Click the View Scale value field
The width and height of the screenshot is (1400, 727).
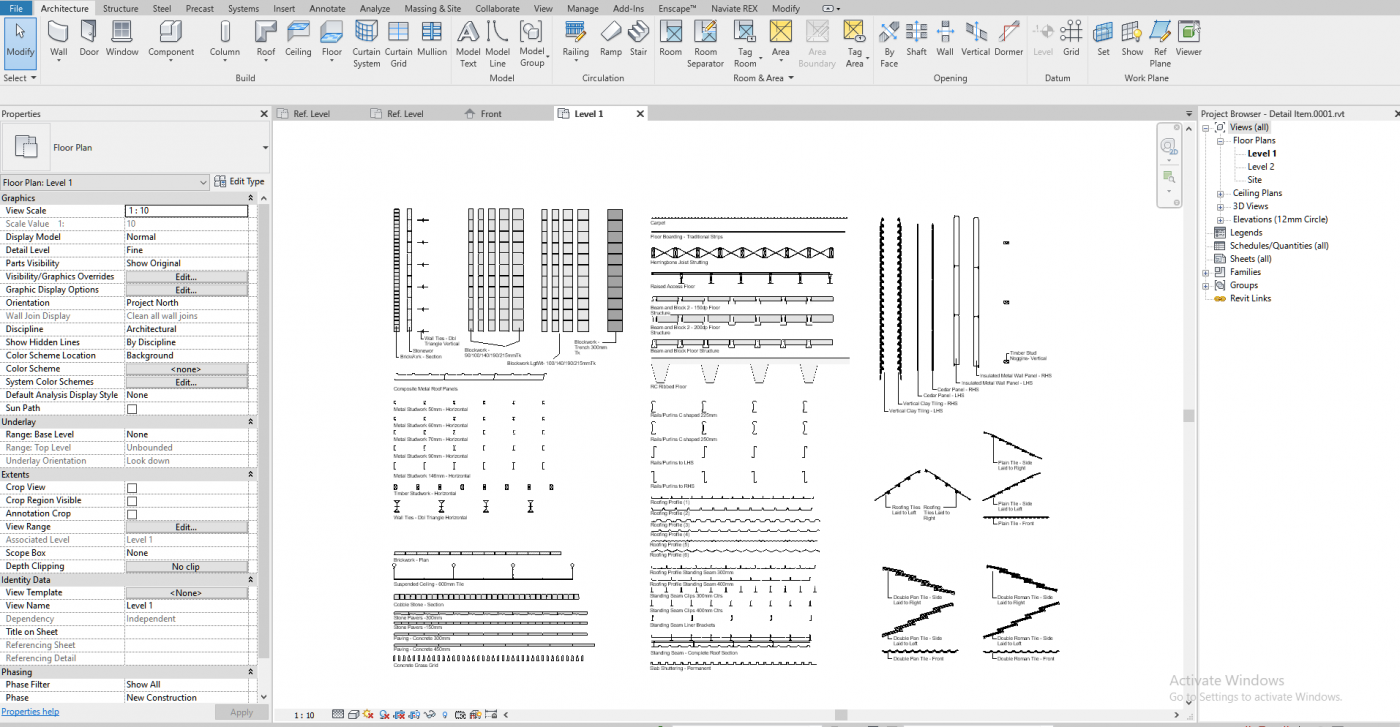(186, 211)
